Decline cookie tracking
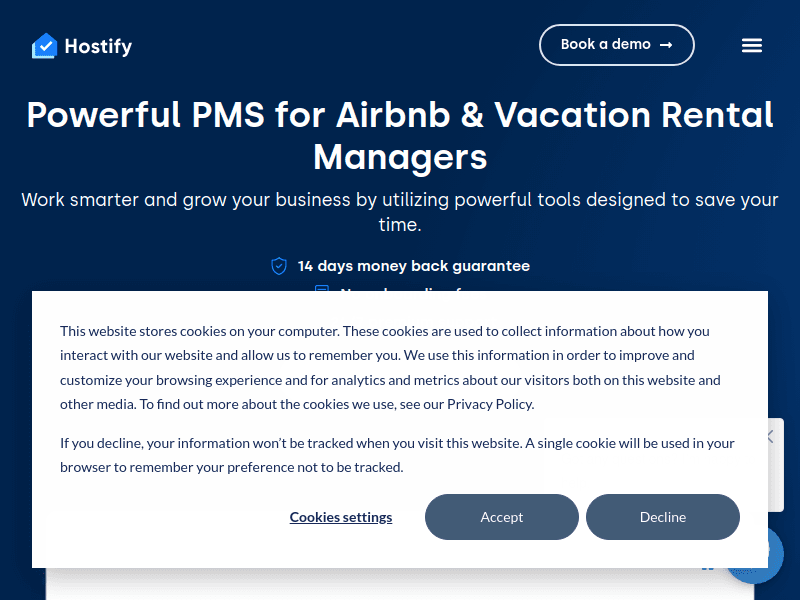 click(x=662, y=517)
